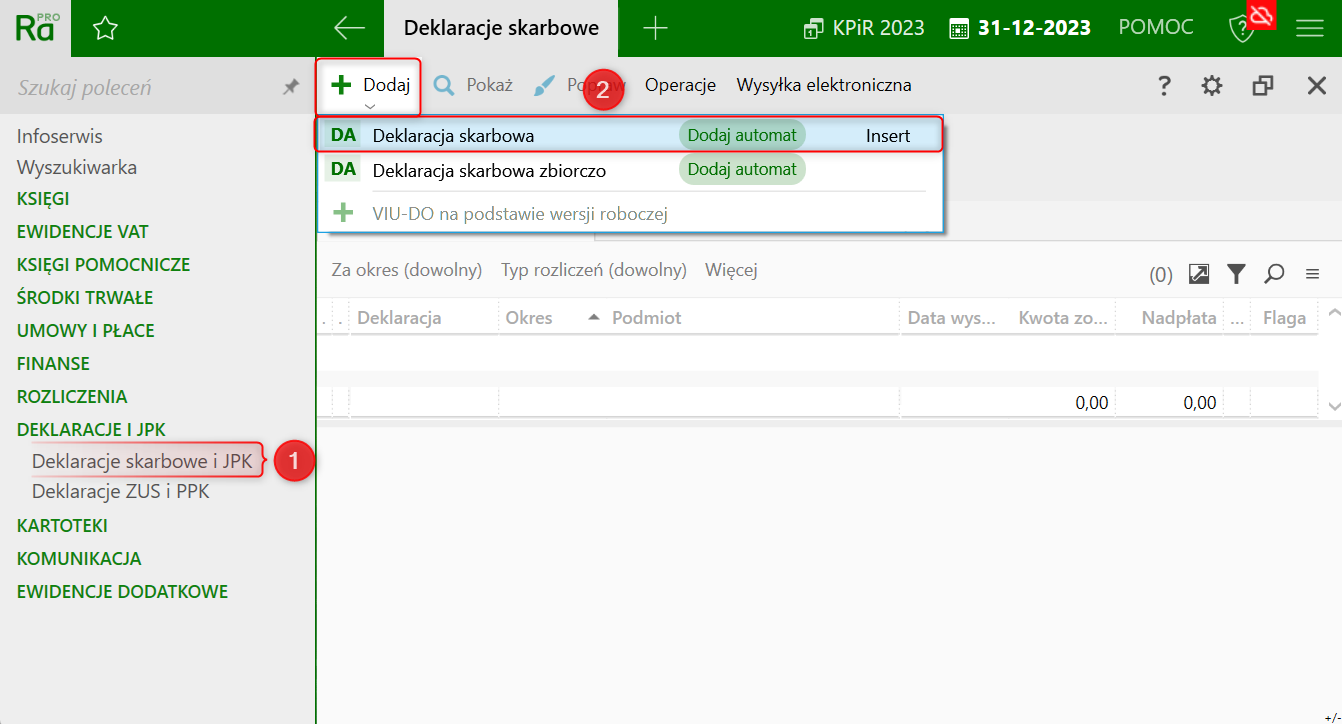
Task: Sort by the Flaga column header
Action: click(1285, 318)
